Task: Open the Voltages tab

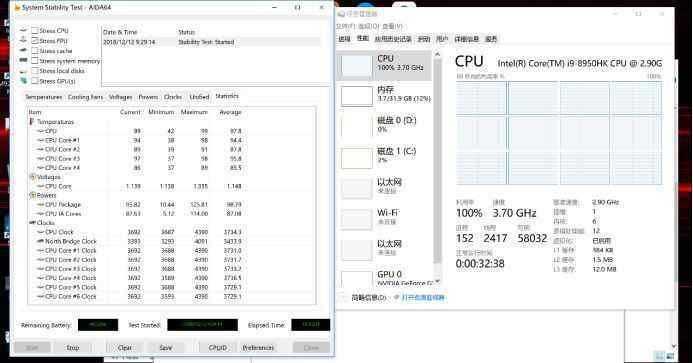Action: (x=121, y=97)
